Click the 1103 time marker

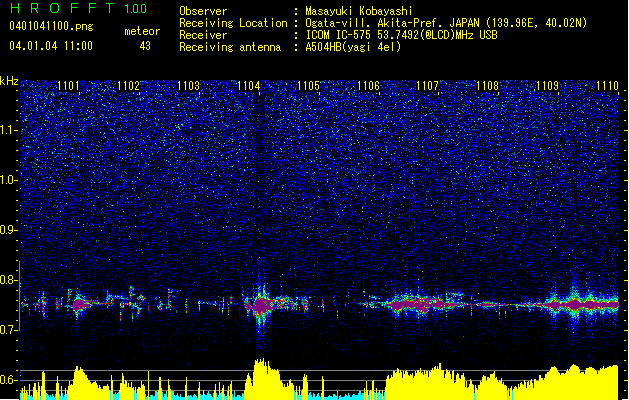(x=188, y=85)
